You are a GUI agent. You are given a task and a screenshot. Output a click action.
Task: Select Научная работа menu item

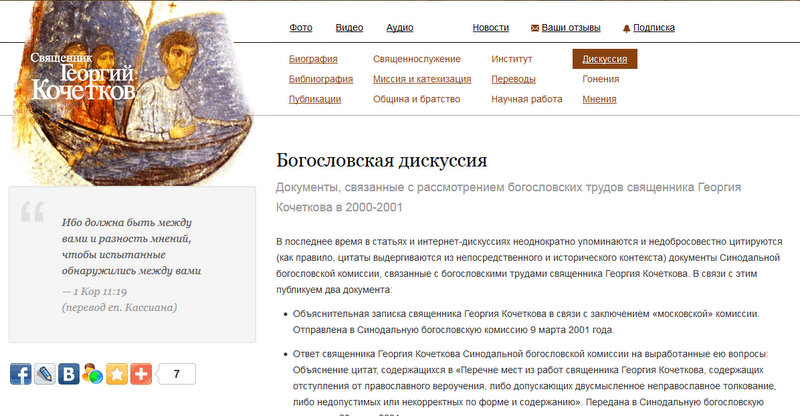click(x=527, y=99)
